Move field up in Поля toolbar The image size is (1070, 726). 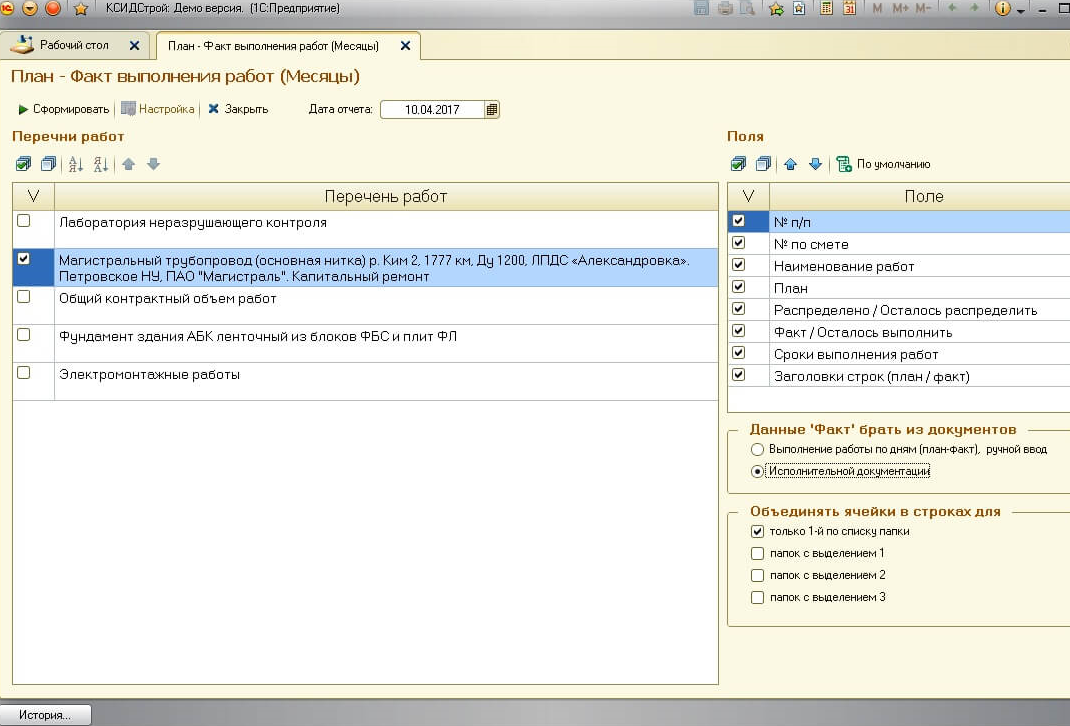tap(790, 164)
